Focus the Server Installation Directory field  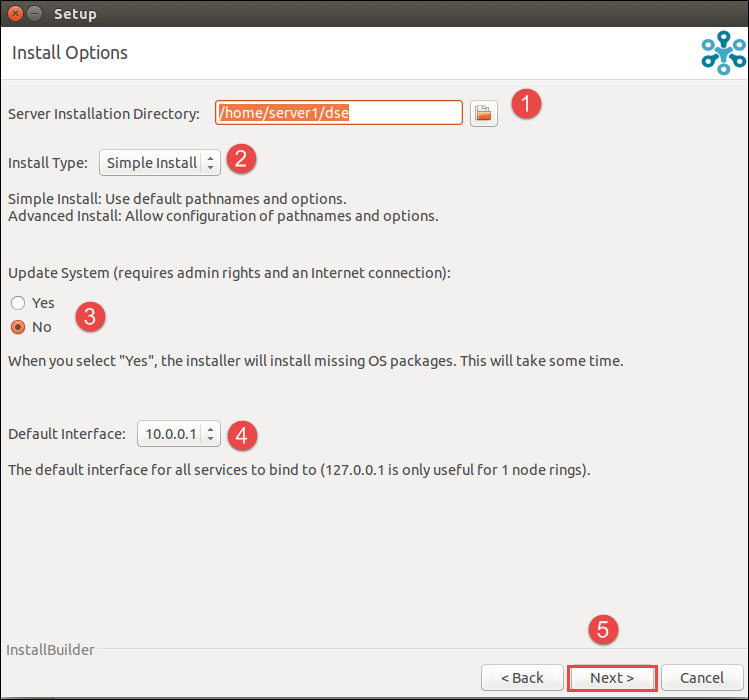(x=338, y=114)
